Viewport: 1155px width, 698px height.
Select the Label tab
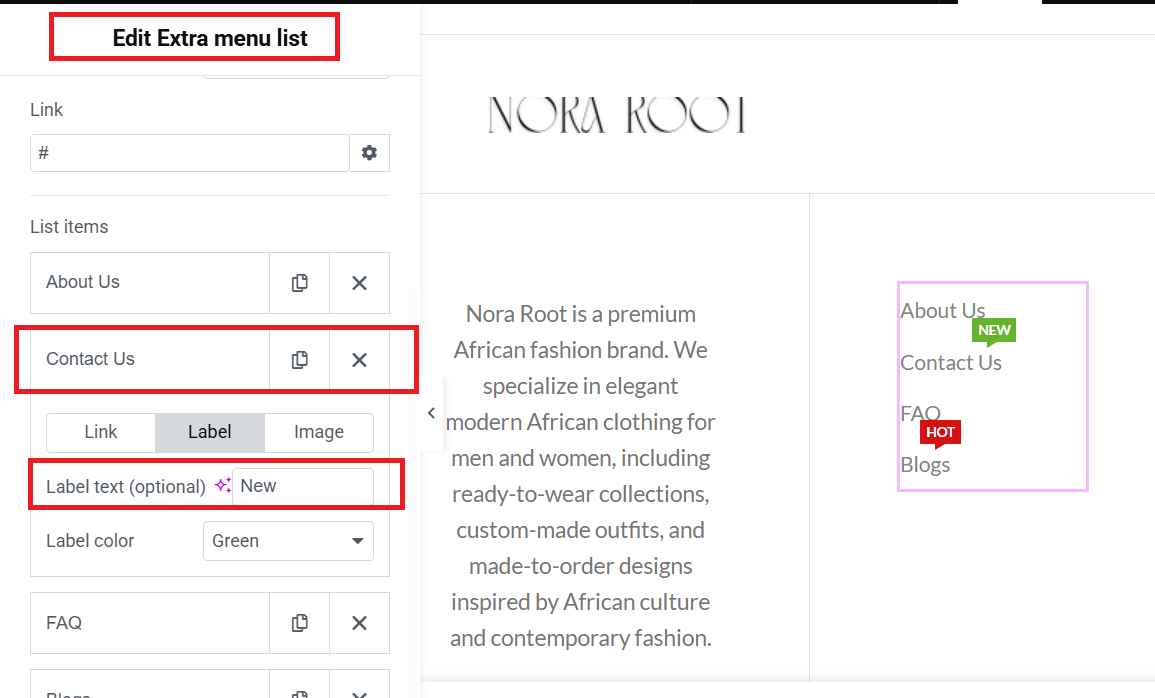[x=209, y=432]
